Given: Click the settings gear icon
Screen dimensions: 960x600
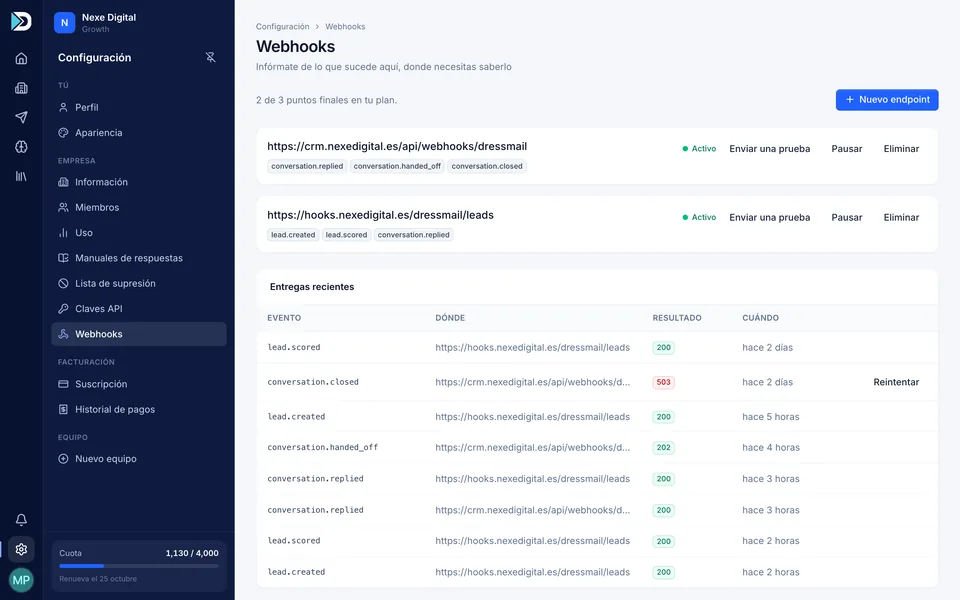Looking at the screenshot, I should [x=21, y=549].
